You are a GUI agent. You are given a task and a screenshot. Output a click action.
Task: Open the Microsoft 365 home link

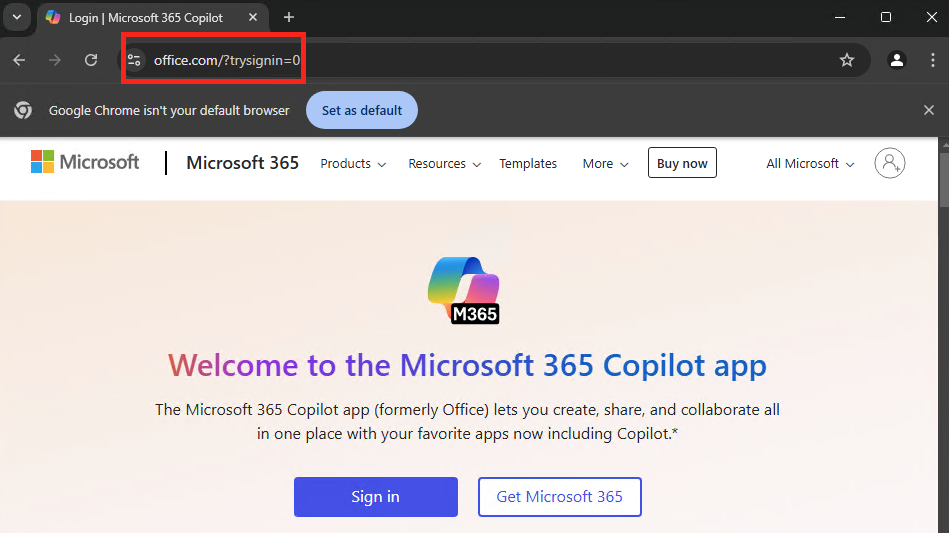[243, 163]
